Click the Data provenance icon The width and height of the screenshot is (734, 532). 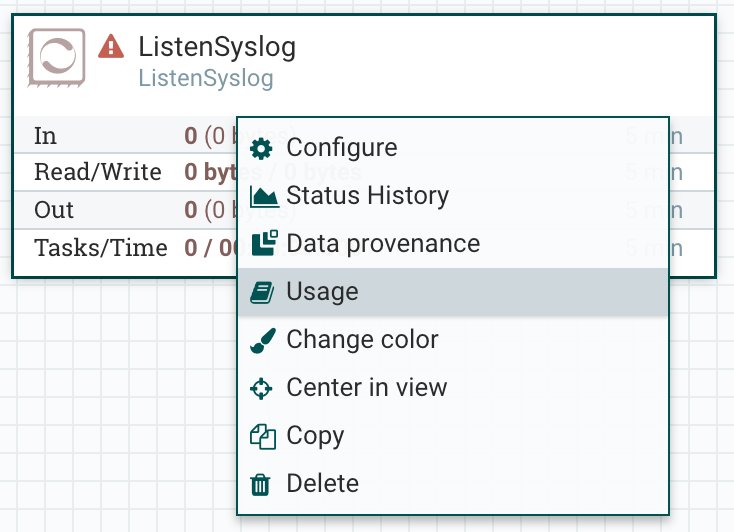[263, 244]
